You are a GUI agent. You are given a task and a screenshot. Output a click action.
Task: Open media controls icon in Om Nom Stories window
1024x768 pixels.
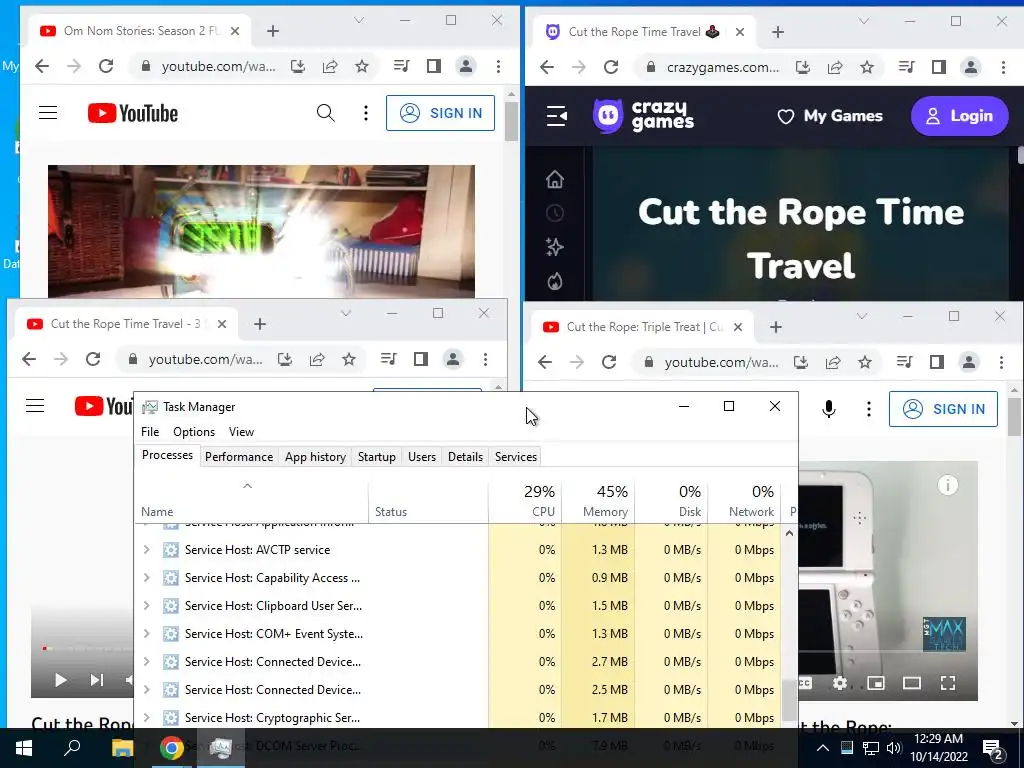(x=402, y=66)
